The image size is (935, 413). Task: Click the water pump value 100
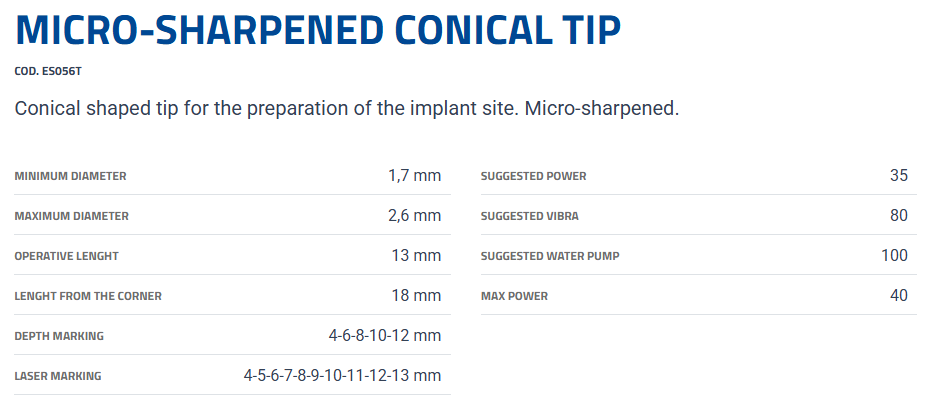tap(894, 256)
